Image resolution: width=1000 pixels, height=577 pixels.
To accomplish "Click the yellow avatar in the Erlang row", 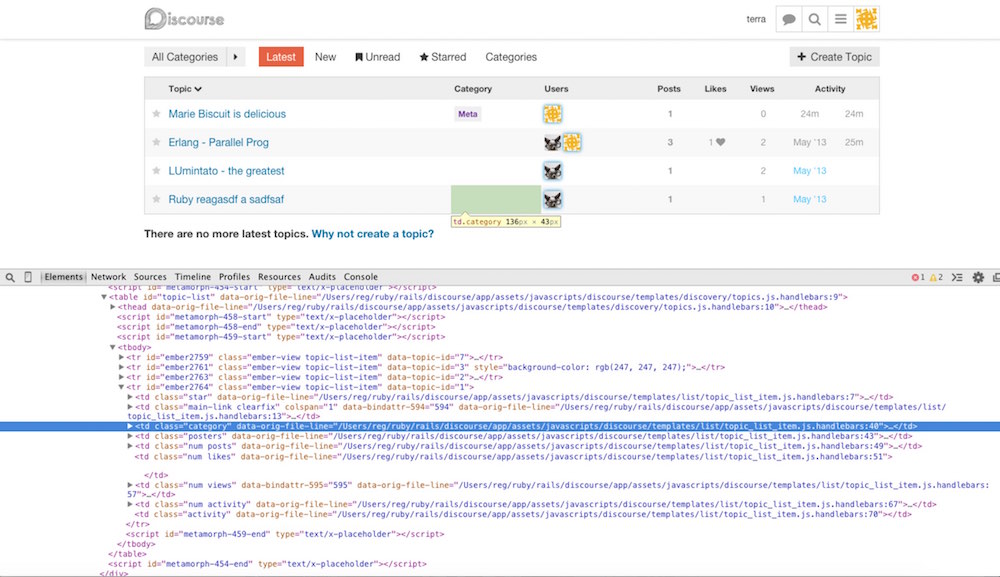I will [x=572, y=142].
